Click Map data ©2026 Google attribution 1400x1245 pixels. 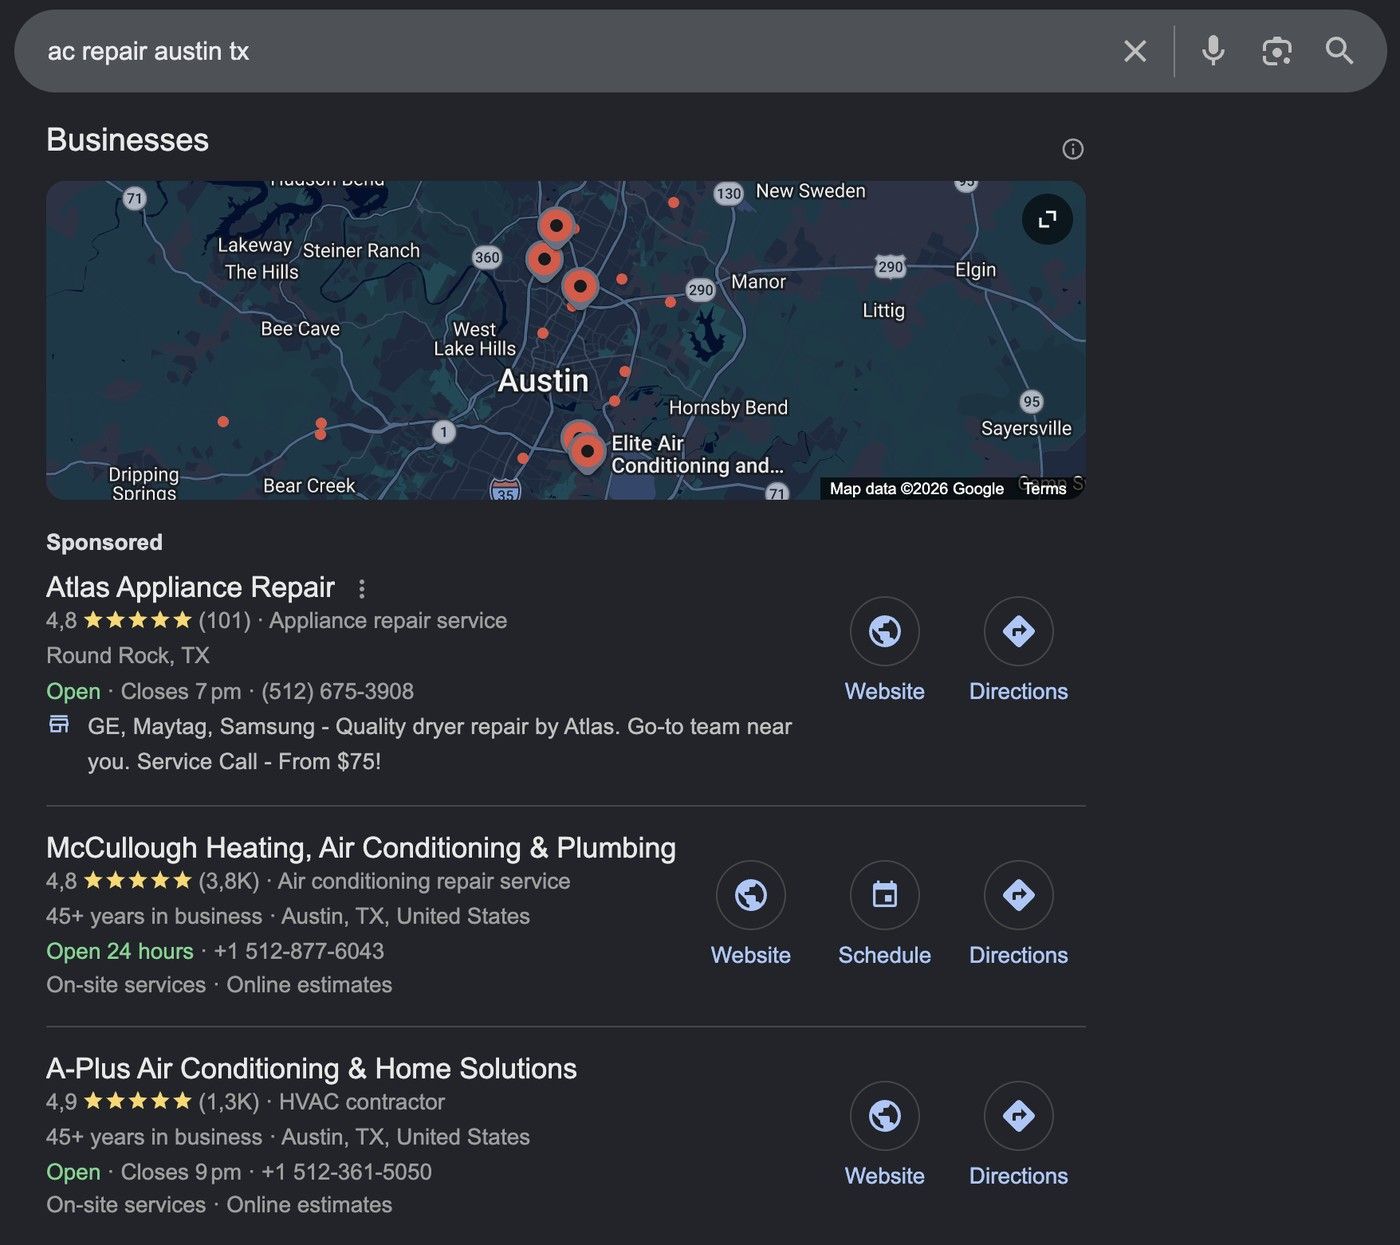916,489
